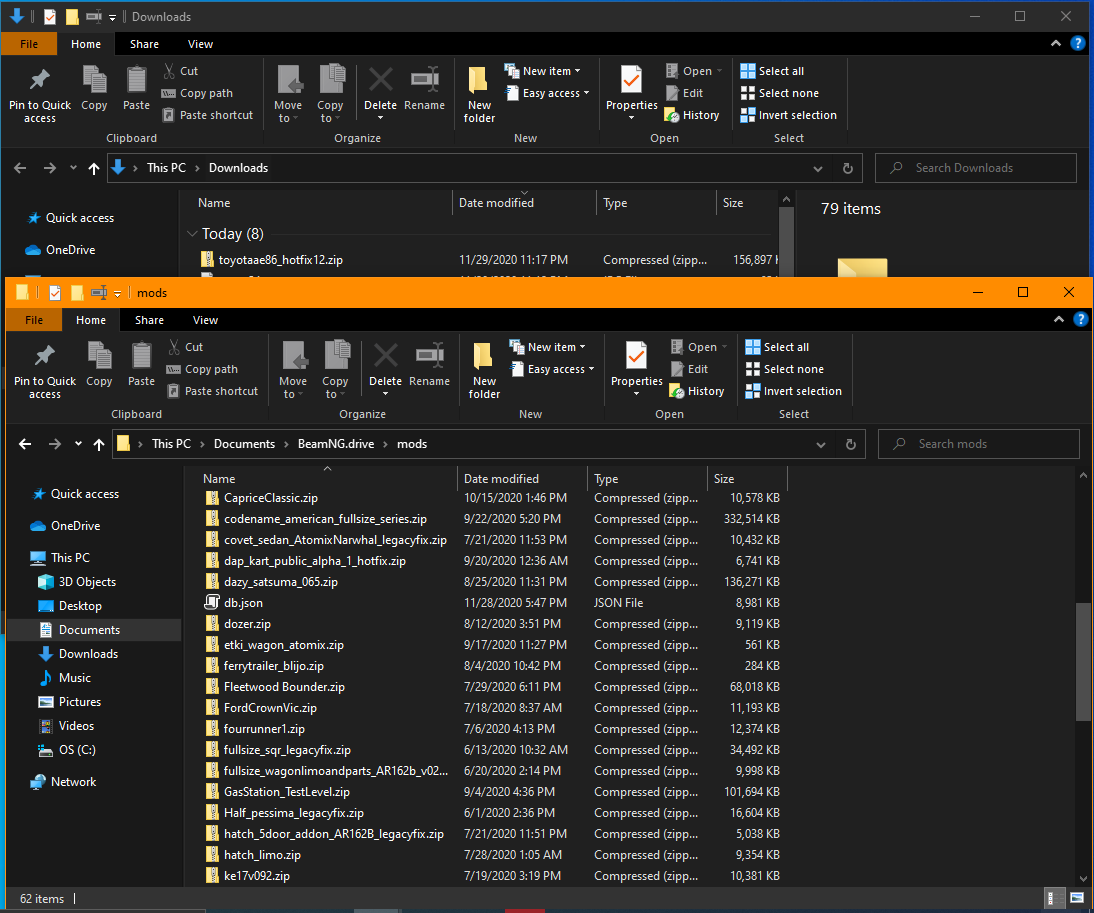This screenshot has height=913, width=1094.
Task: Click Invert selection in Downloads window
Action: (789, 115)
